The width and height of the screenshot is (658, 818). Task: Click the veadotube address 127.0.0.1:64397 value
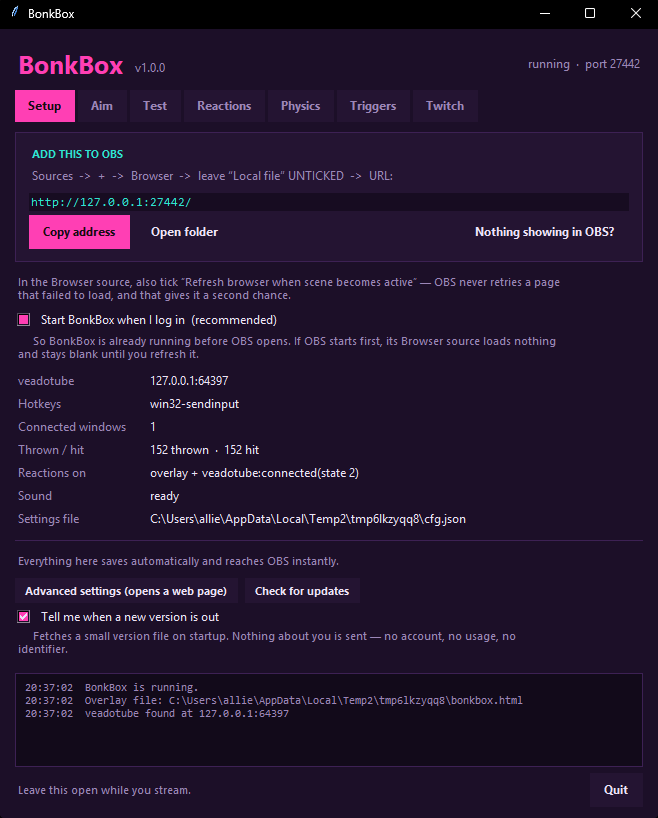click(x=189, y=381)
